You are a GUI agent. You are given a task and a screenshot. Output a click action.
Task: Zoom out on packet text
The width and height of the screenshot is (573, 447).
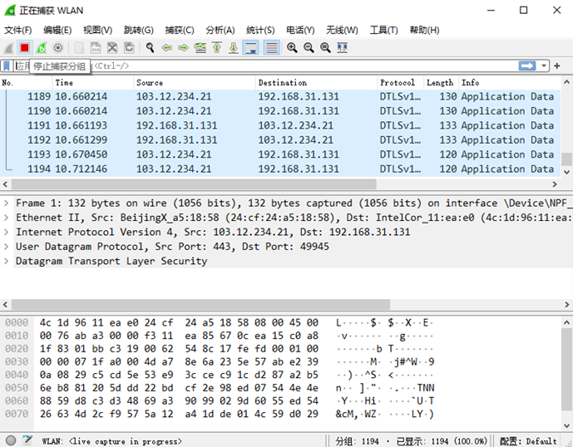click(309, 48)
